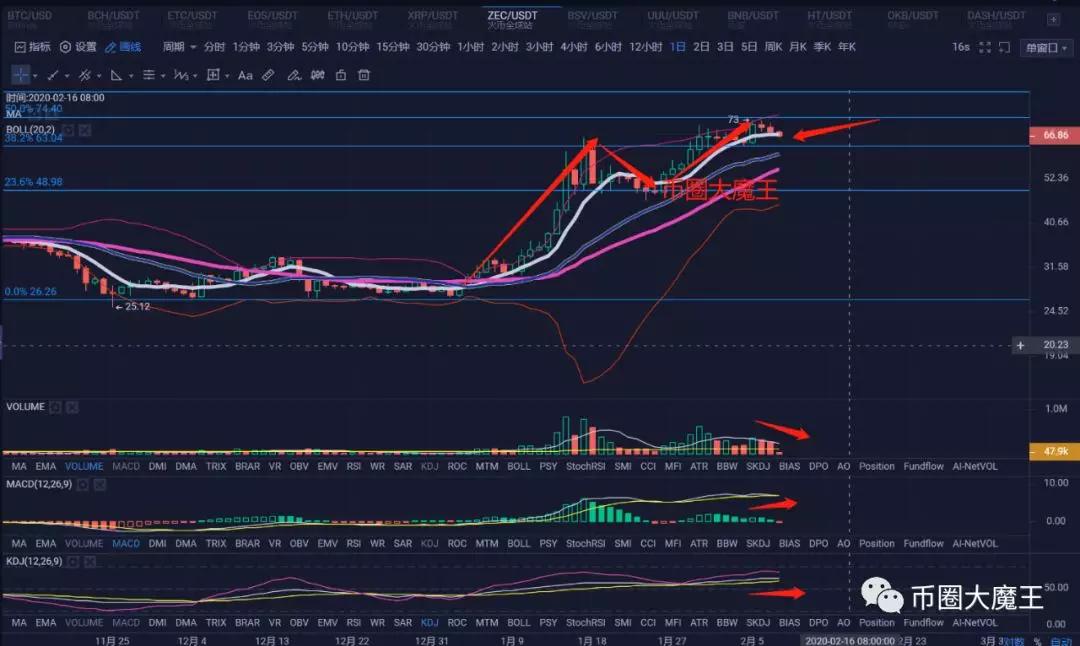Image resolution: width=1080 pixels, height=646 pixels.
Task: Click the 66.86 current price label
Action: (1055, 135)
